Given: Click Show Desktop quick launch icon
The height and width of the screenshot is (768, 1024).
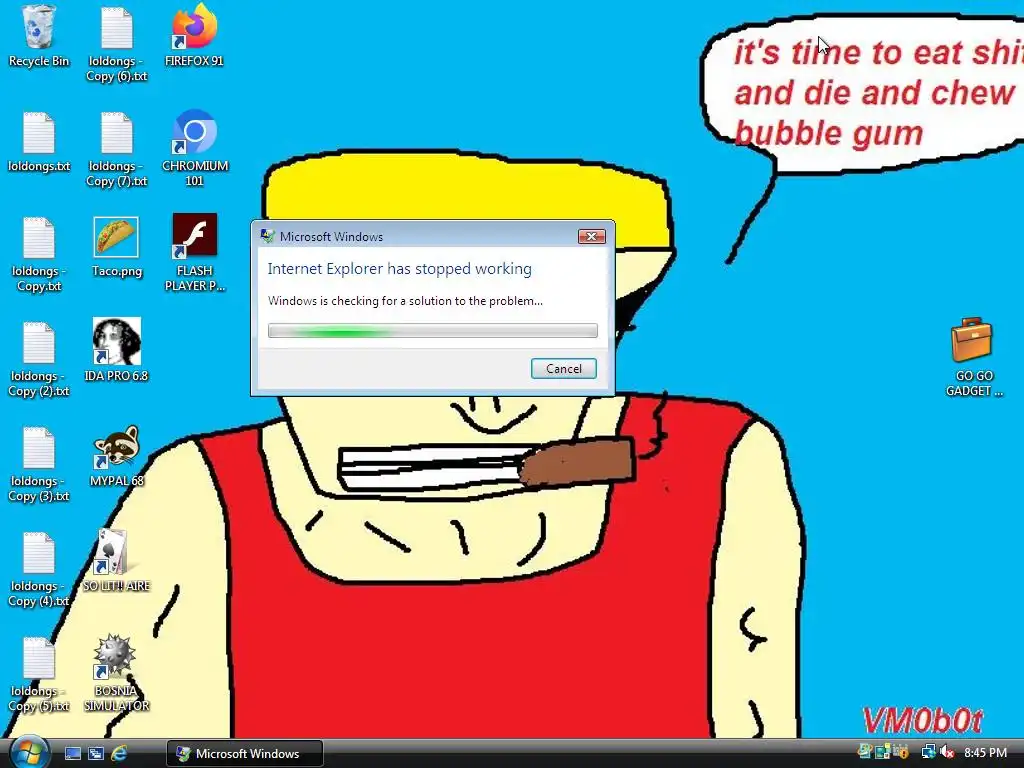Looking at the screenshot, I should (x=72, y=754).
